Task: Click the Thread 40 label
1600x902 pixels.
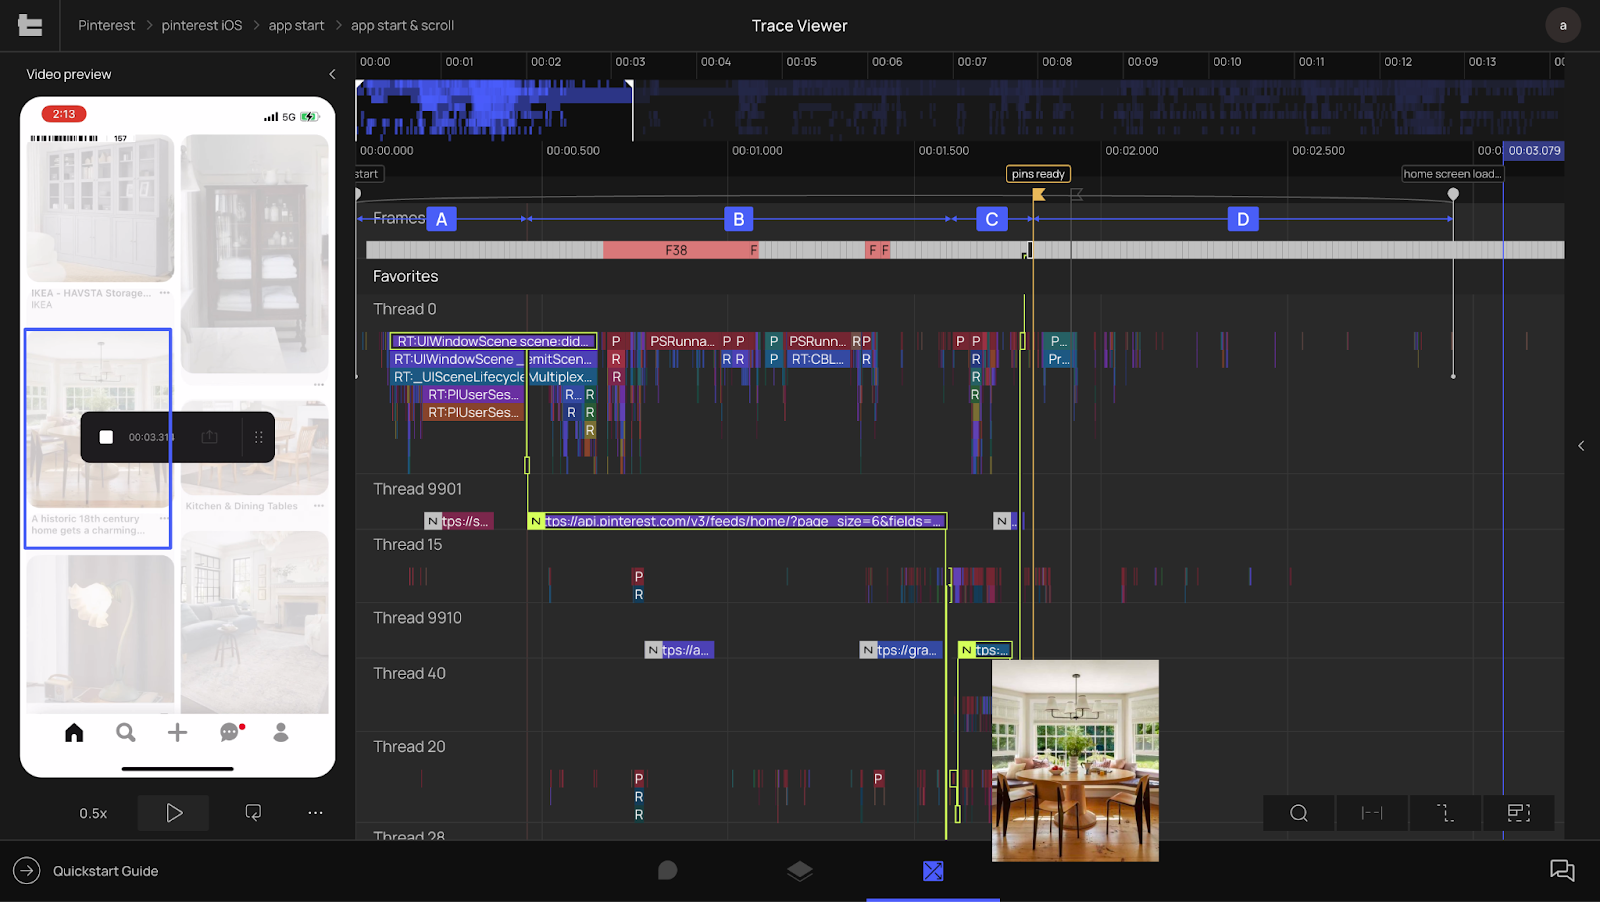Action: 409,674
